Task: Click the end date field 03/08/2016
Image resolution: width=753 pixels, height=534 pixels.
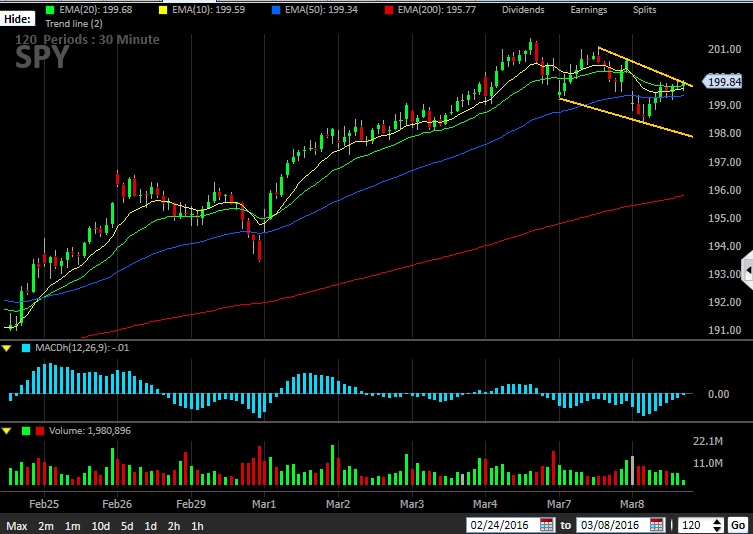Action: pos(612,525)
